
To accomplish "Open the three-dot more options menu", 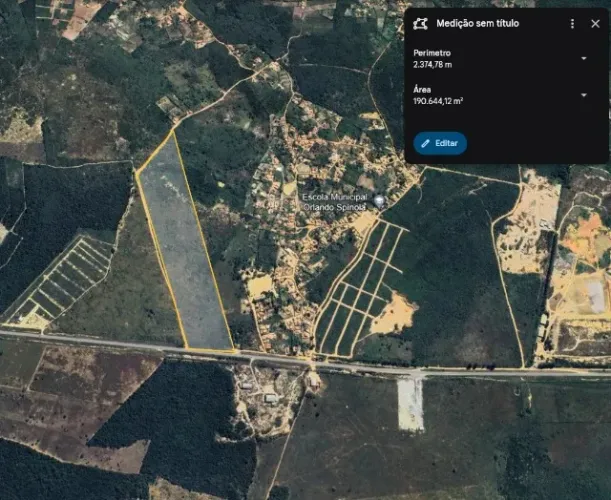I will coord(572,24).
